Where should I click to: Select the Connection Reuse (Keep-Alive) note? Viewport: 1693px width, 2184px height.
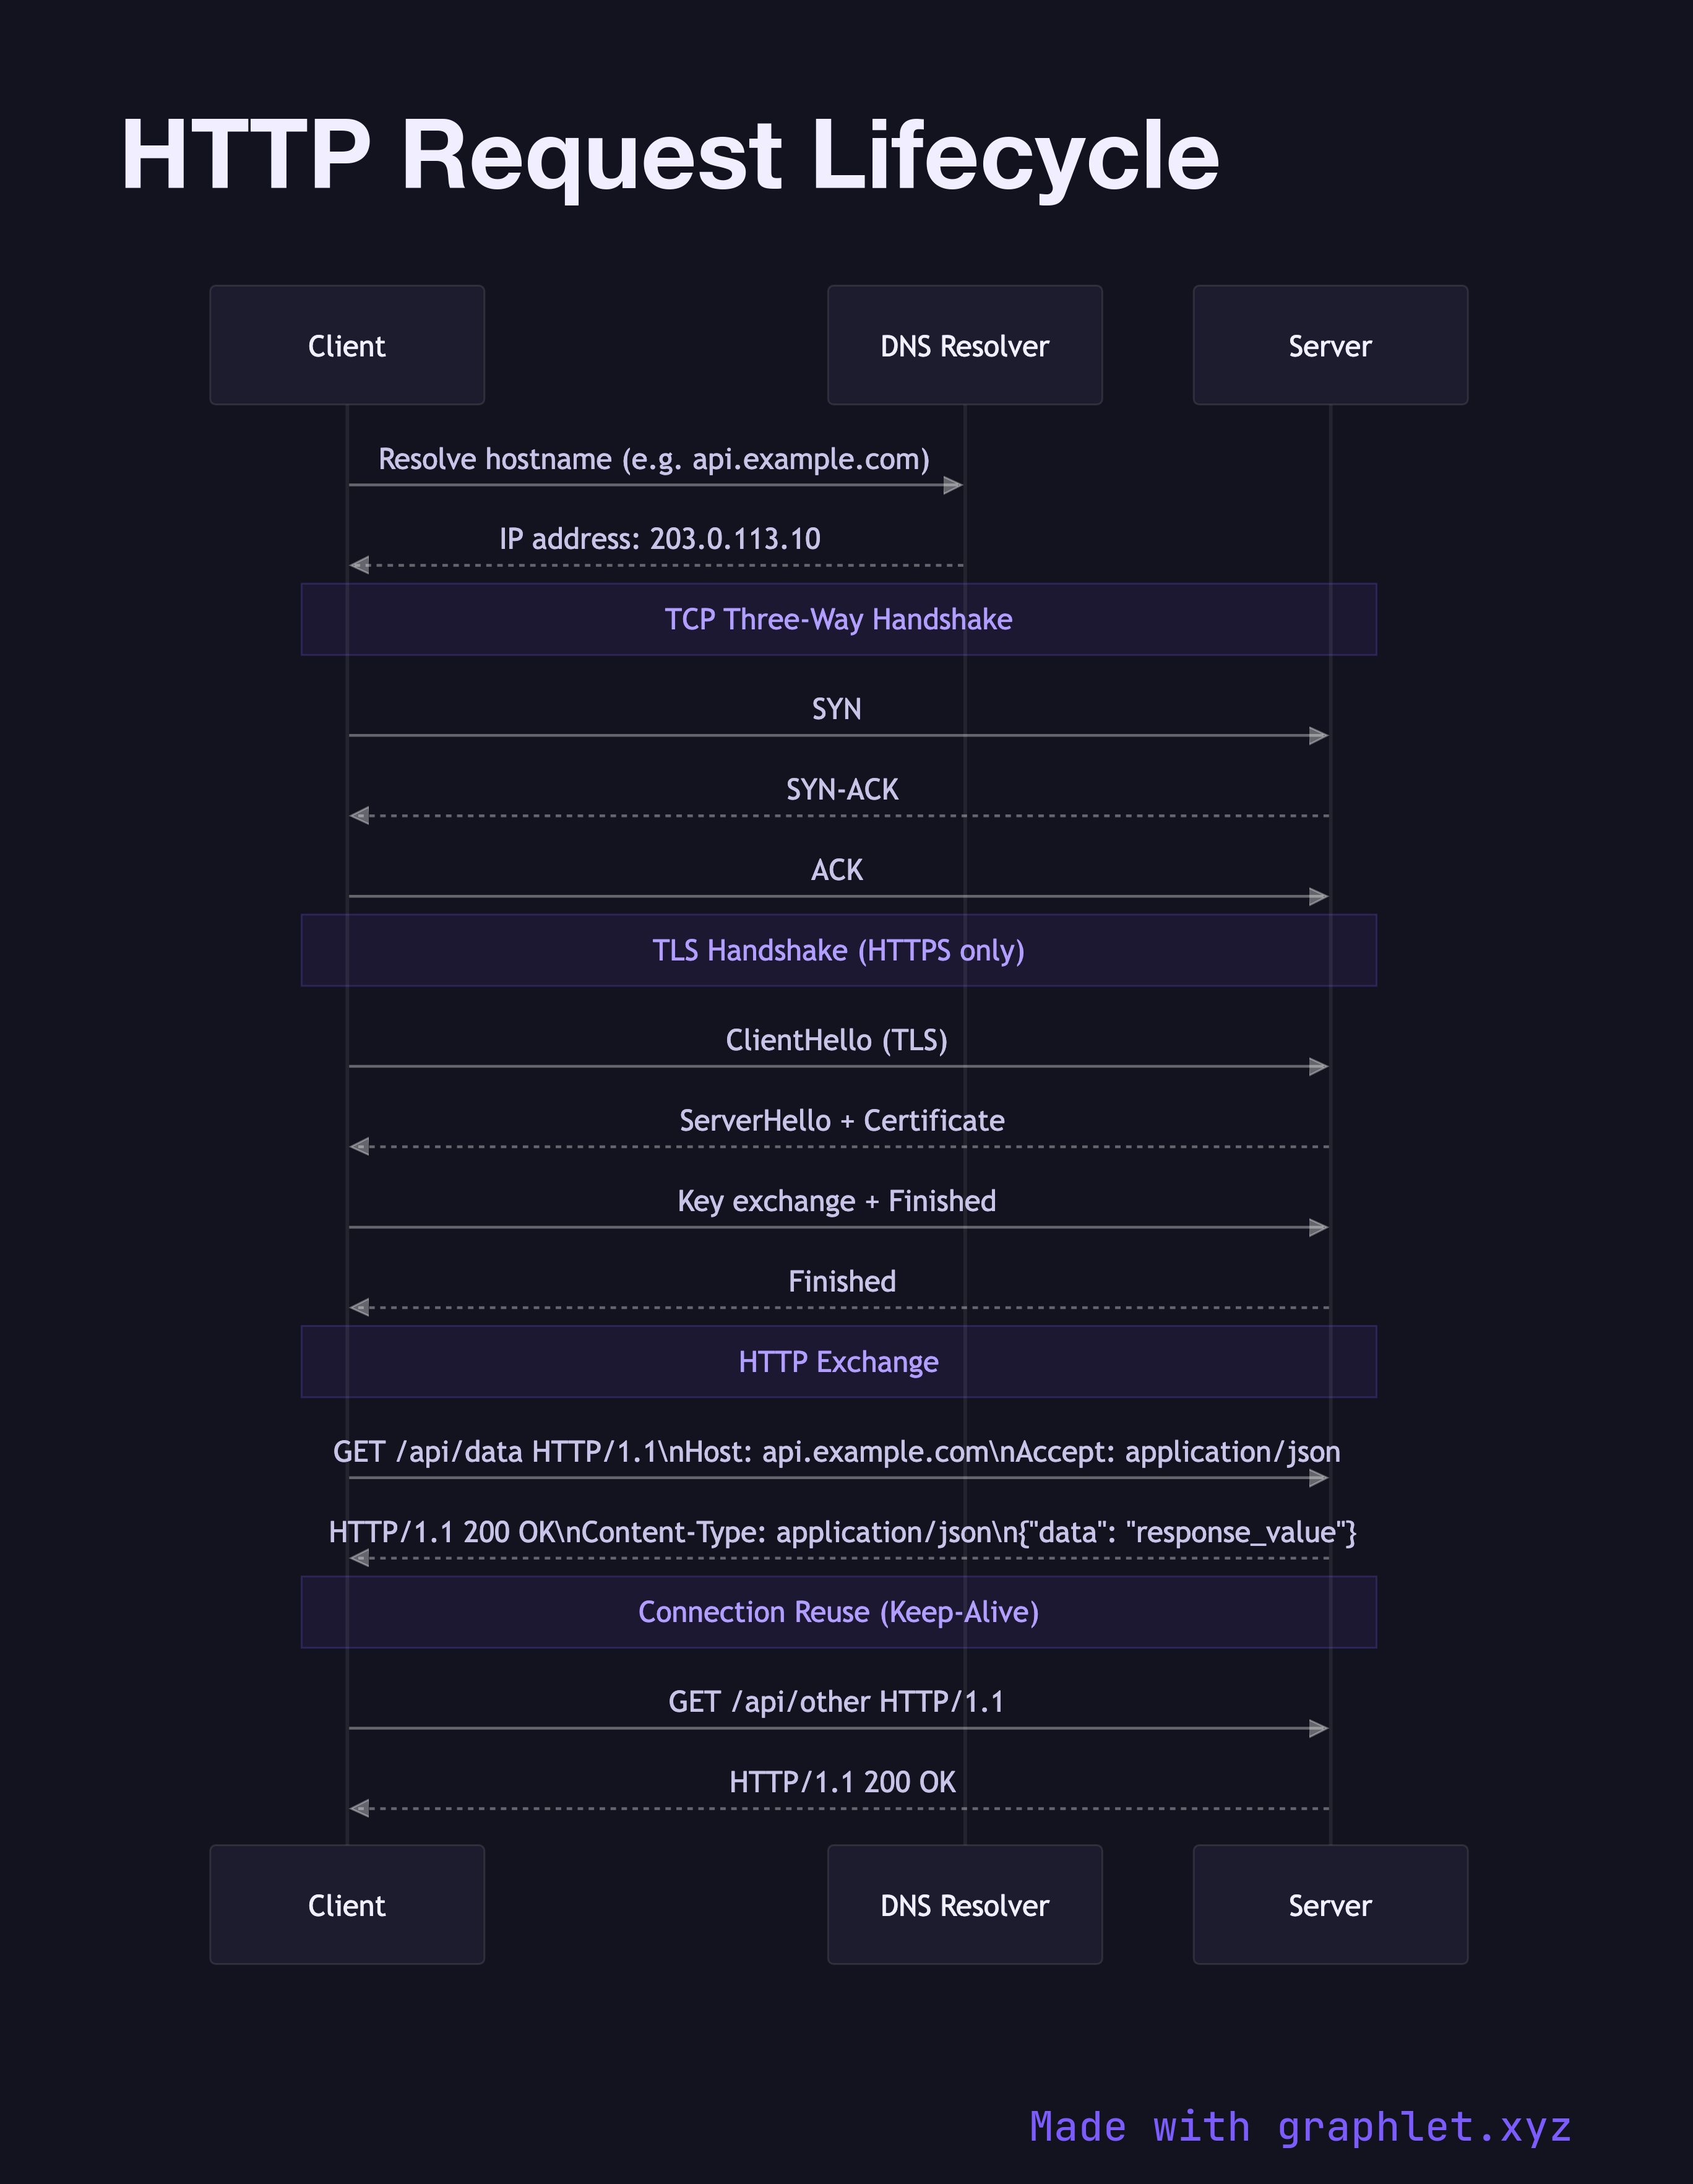point(838,1611)
